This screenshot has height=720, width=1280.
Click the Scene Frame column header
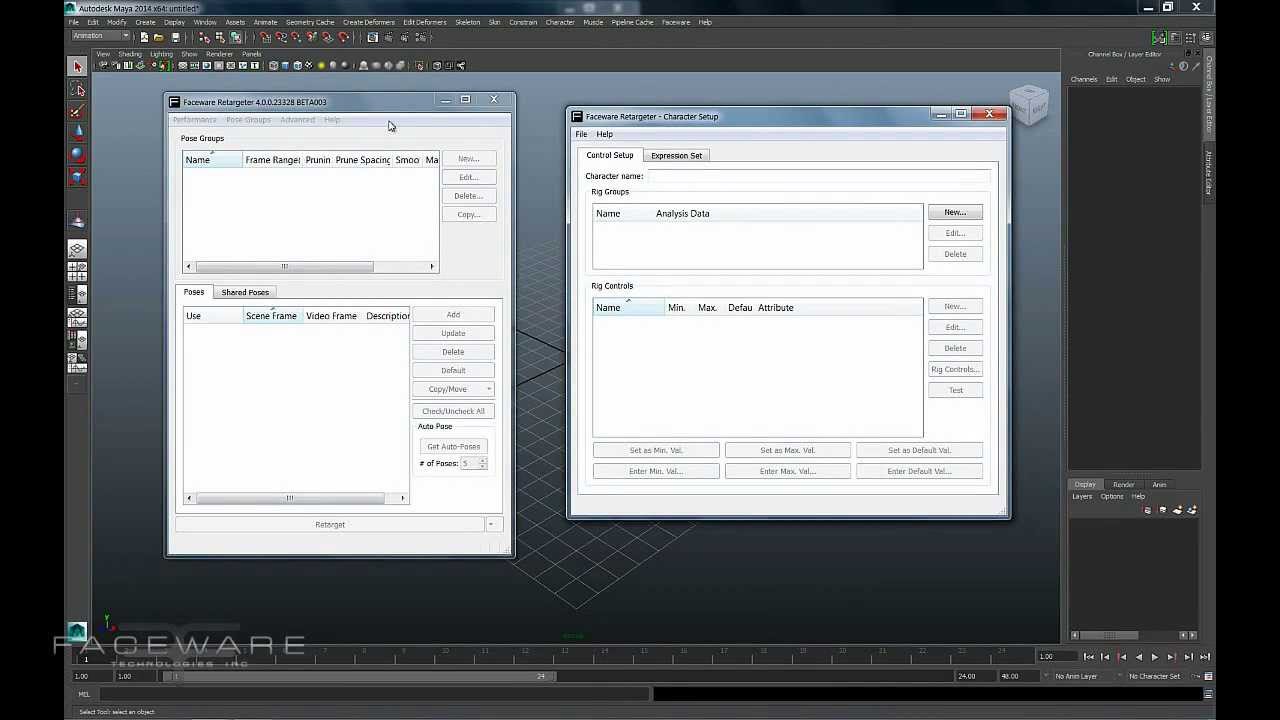coord(271,316)
